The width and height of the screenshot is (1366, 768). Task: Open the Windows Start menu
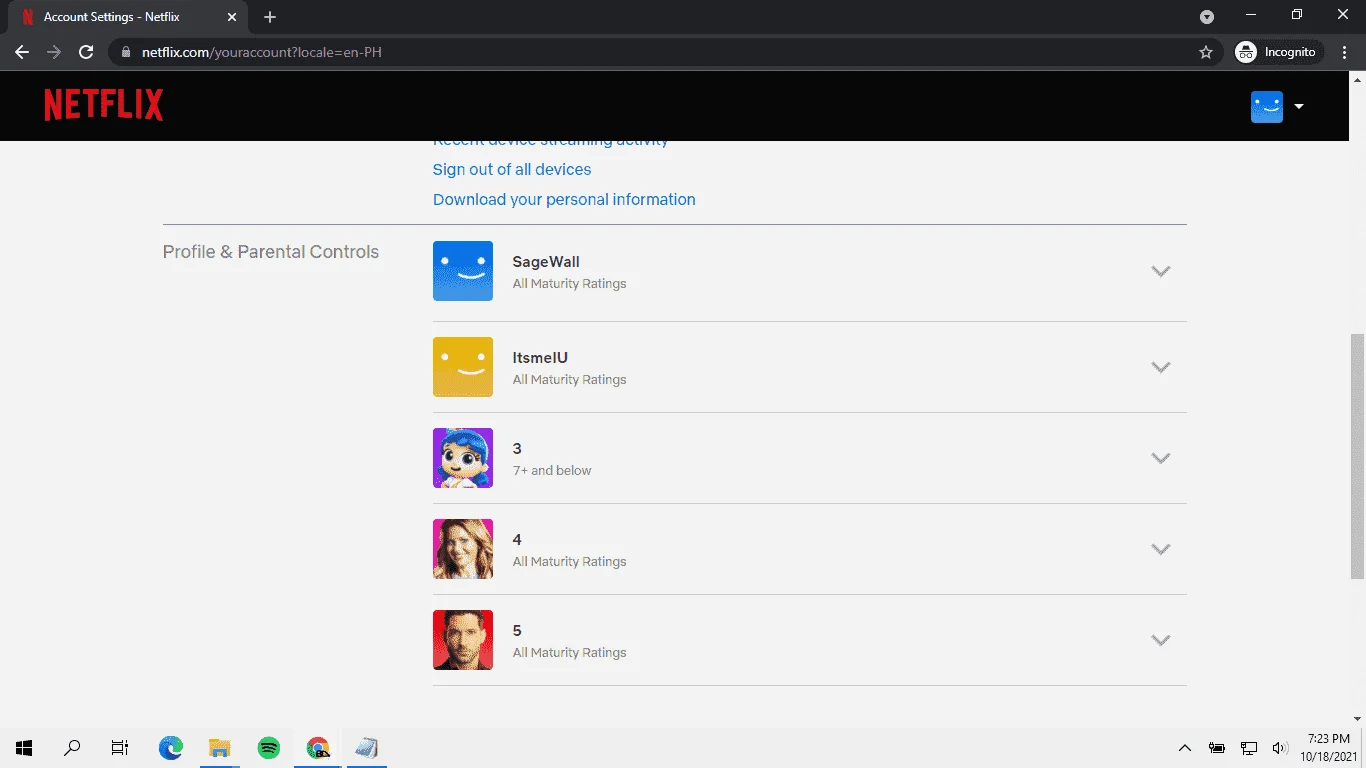[x=24, y=747]
